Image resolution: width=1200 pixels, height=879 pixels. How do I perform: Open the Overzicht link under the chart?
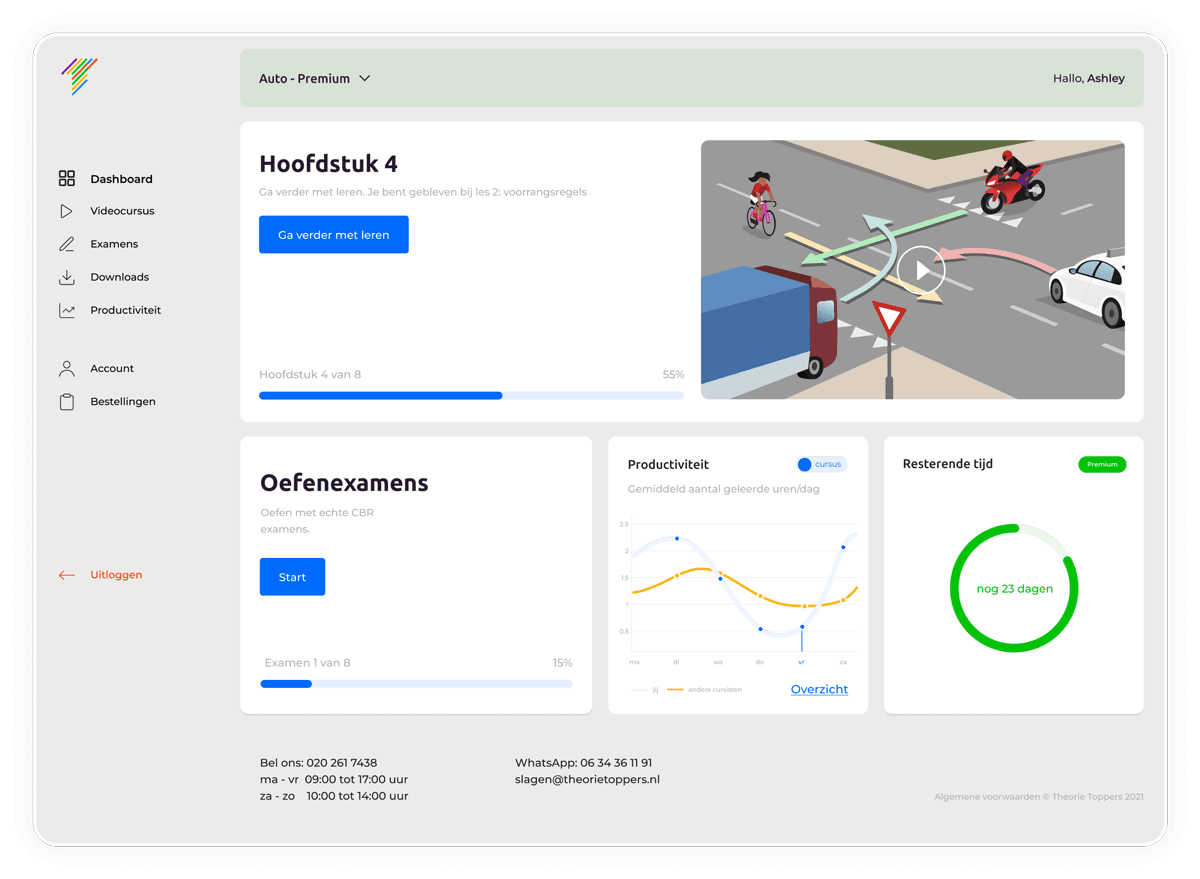[x=819, y=689]
